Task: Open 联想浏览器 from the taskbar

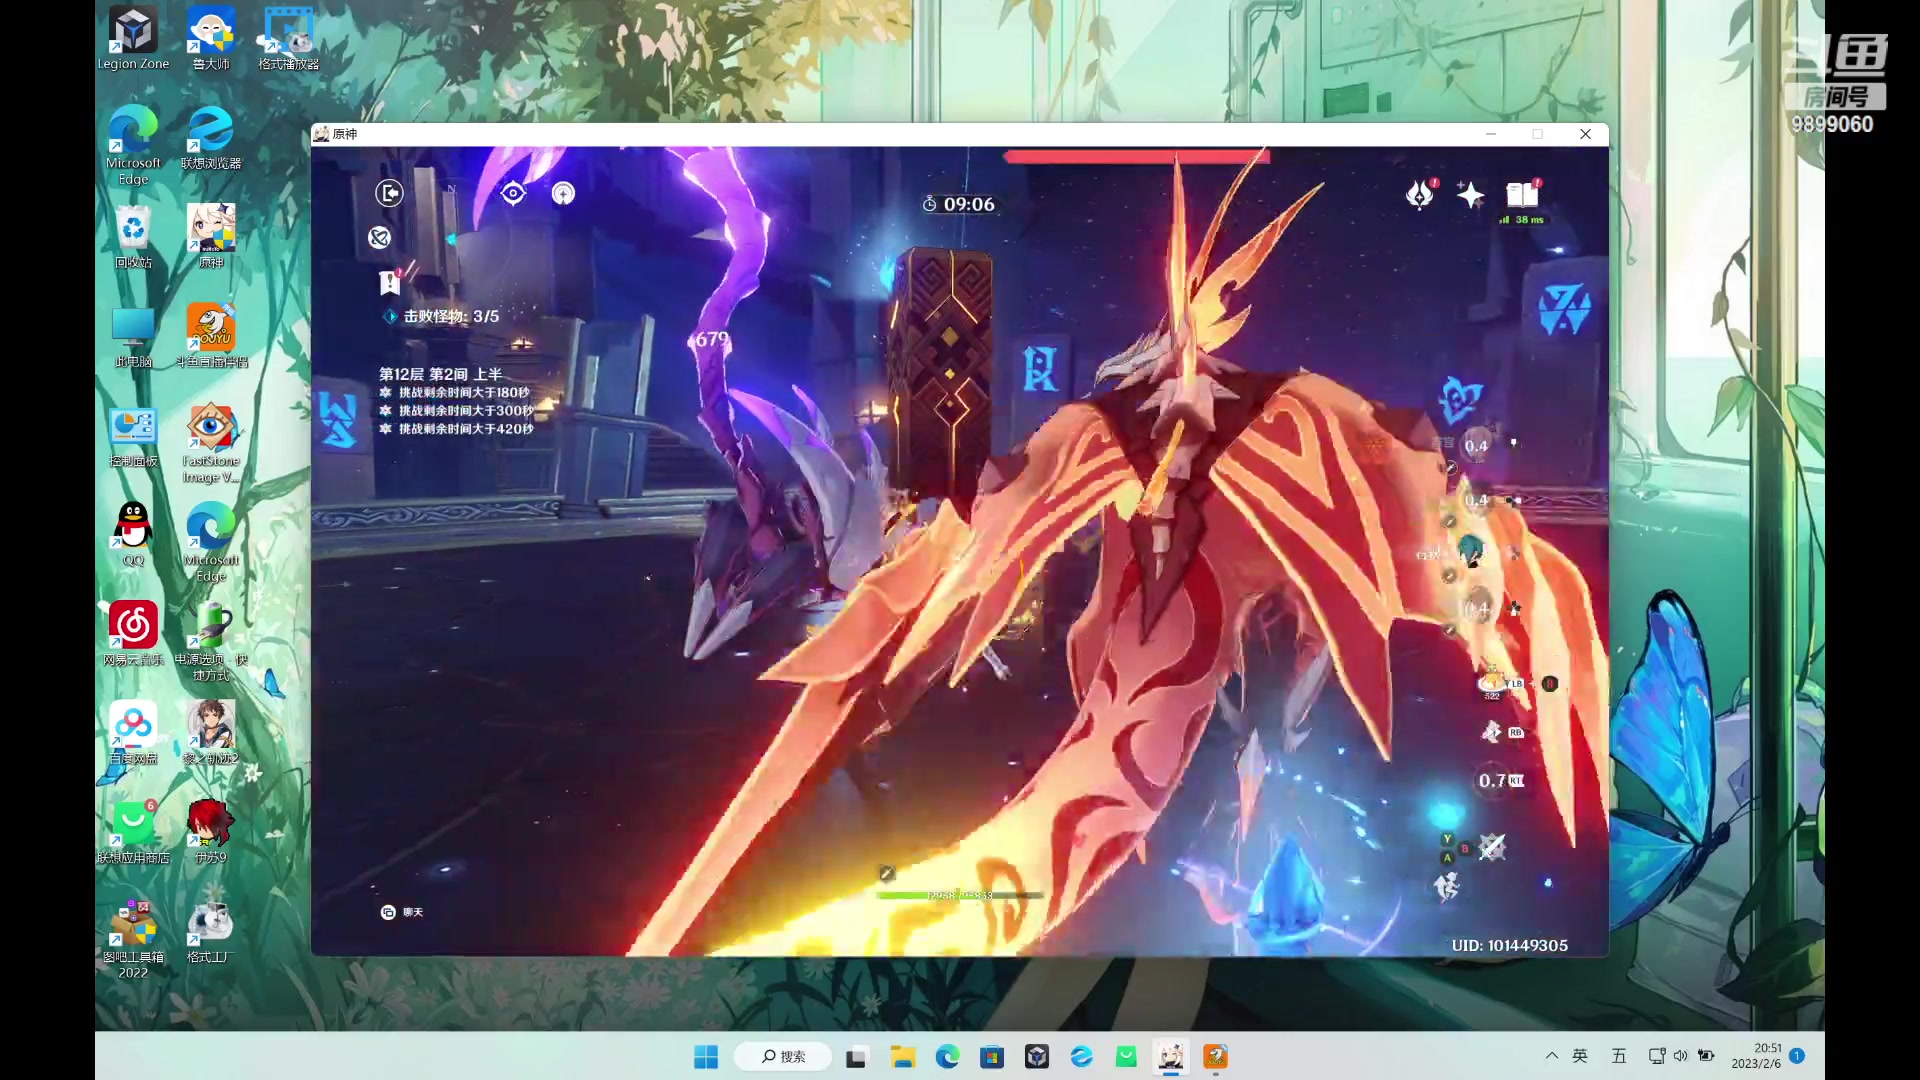Action: [x=1081, y=1057]
